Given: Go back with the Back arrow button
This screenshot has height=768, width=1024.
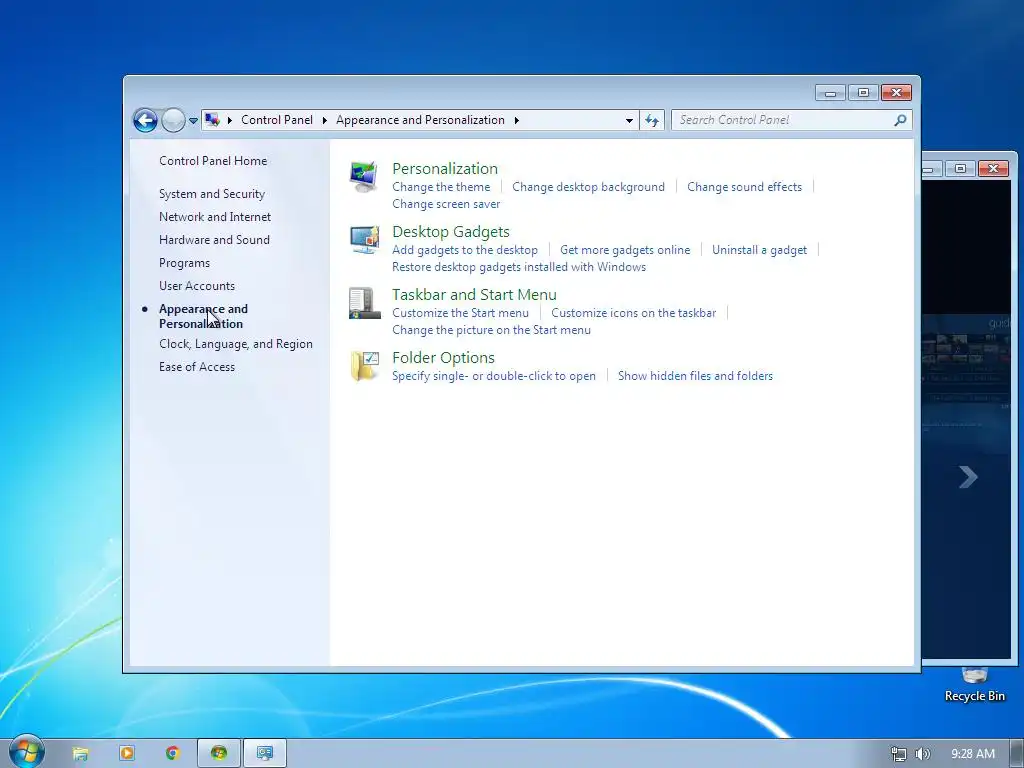Looking at the screenshot, I should [x=145, y=120].
